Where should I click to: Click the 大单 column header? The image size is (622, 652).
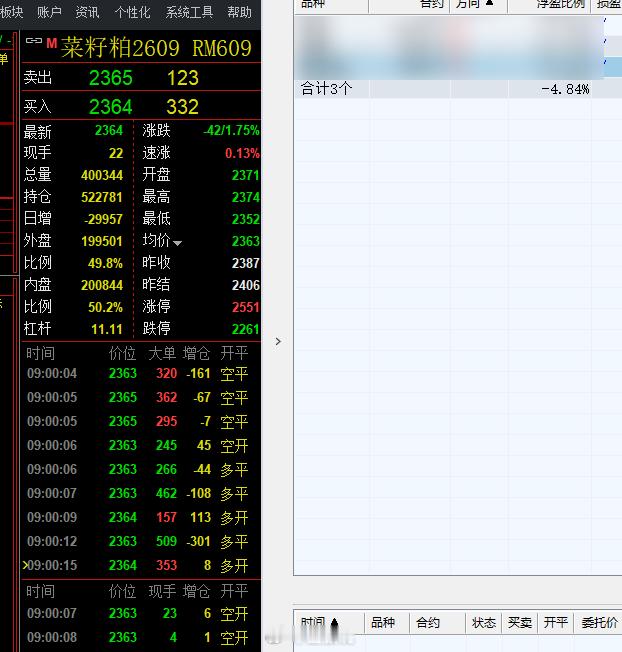click(x=162, y=353)
